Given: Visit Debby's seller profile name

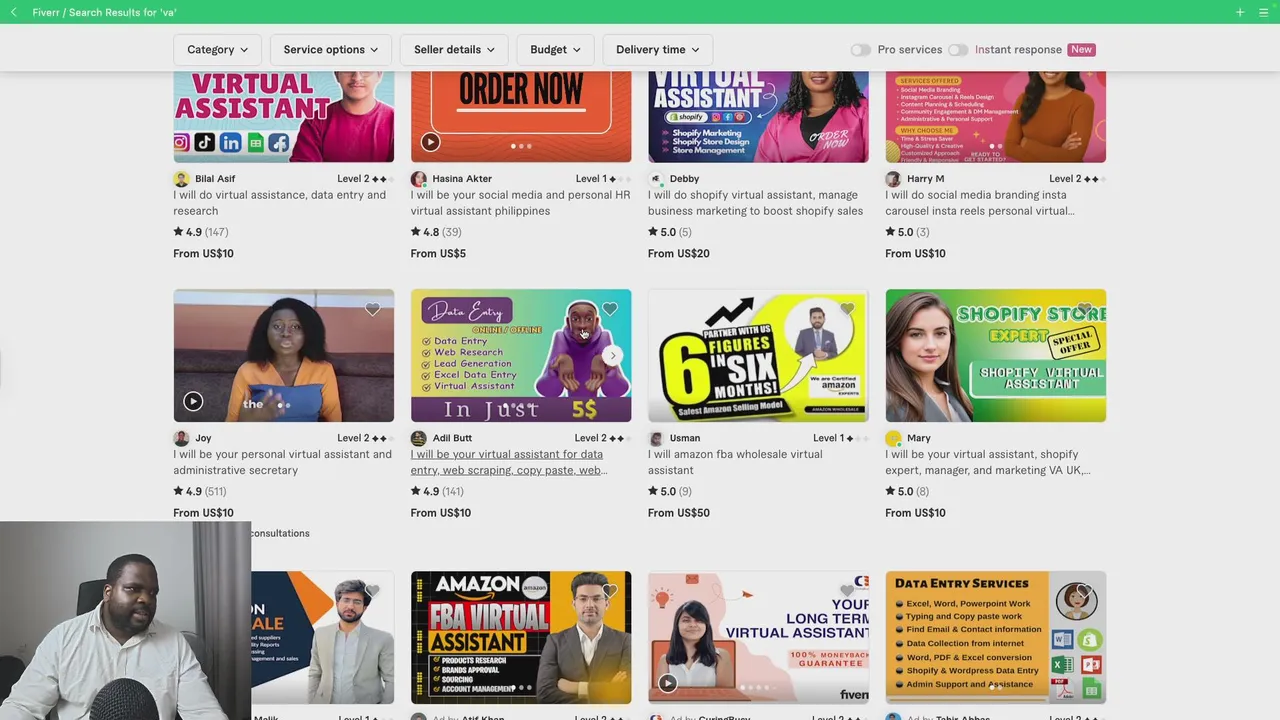Looking at the screenshot, I should coord(684,179).
